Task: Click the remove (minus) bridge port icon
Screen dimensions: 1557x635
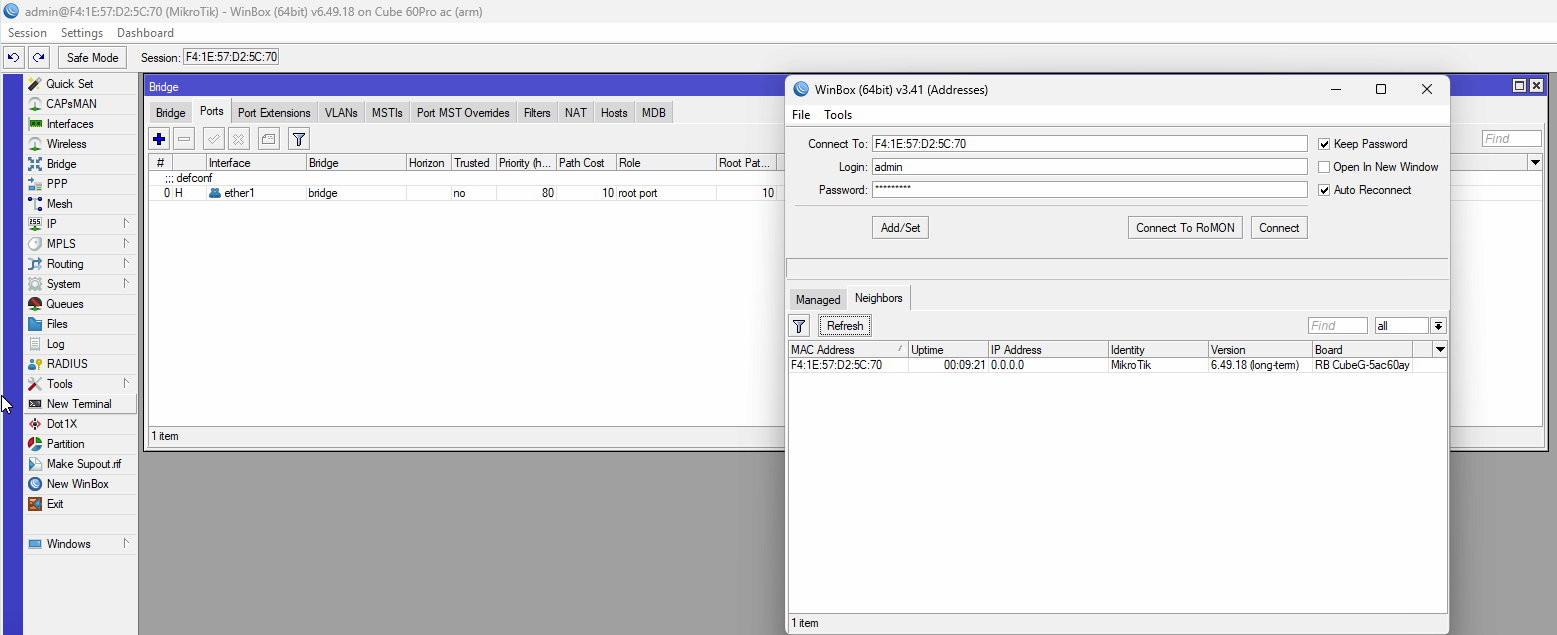Action: tap(184, 139)
